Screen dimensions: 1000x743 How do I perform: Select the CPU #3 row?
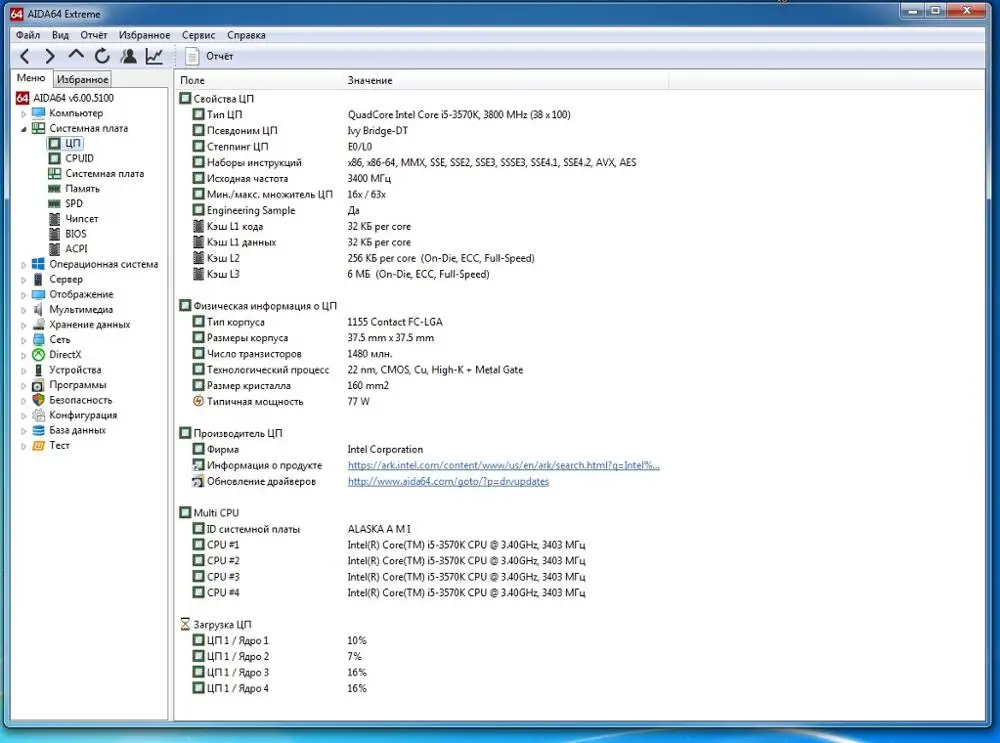click(x=388, y=577)
